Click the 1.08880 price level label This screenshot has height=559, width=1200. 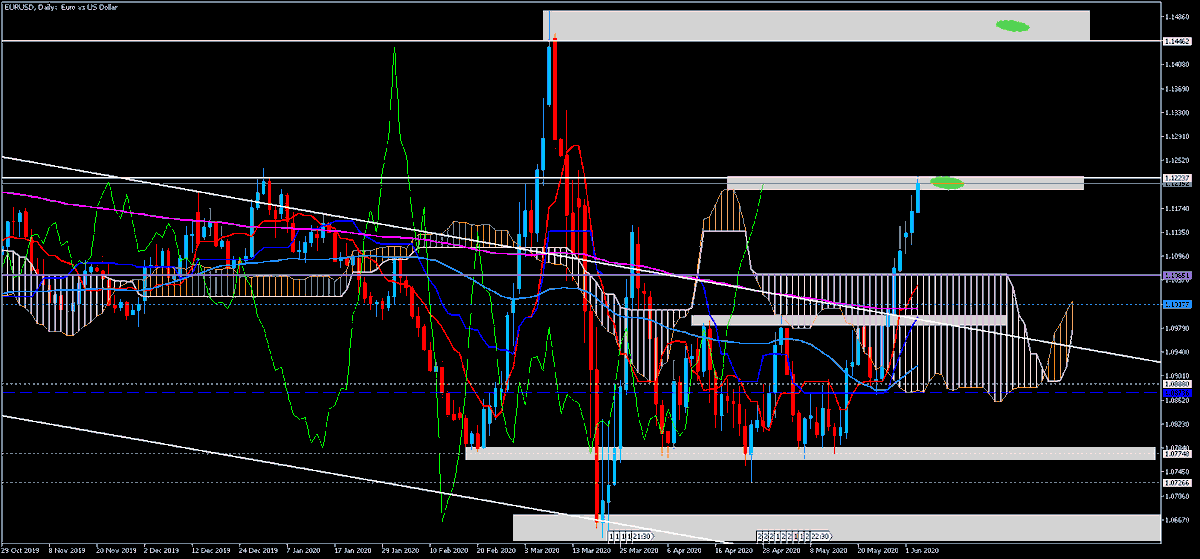(1177, 384)
